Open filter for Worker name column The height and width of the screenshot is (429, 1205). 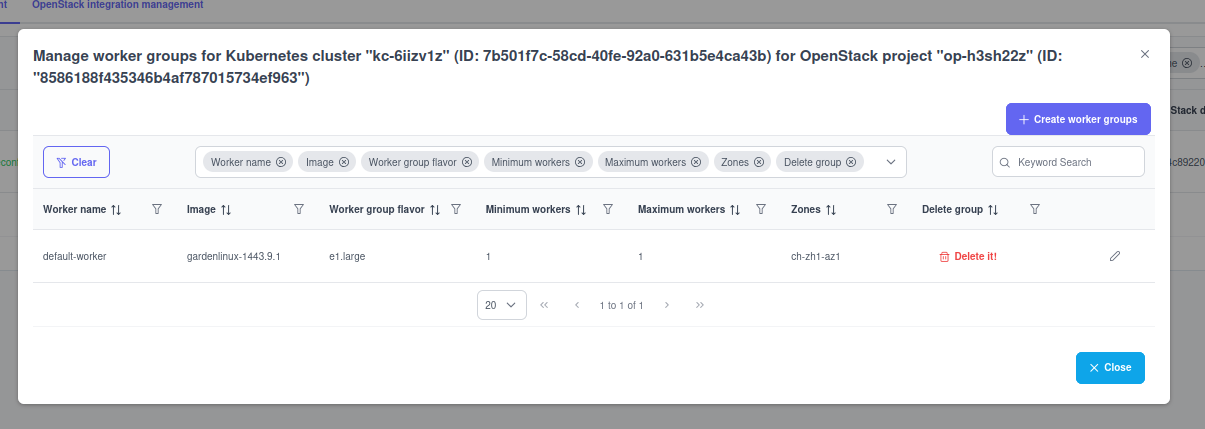[157, 209]
